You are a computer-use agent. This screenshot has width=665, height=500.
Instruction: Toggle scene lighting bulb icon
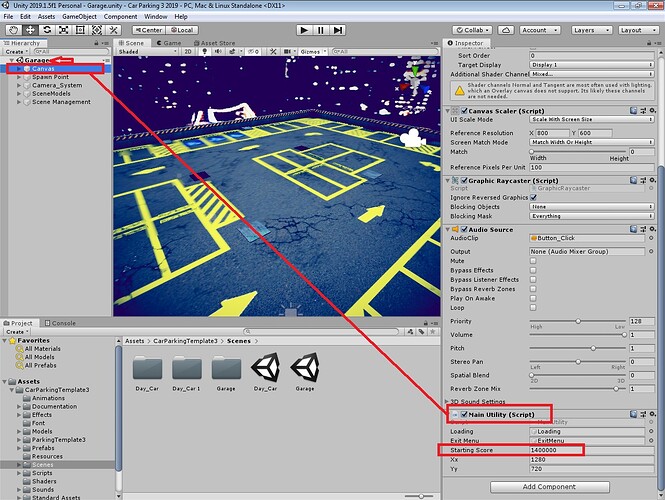204,51
